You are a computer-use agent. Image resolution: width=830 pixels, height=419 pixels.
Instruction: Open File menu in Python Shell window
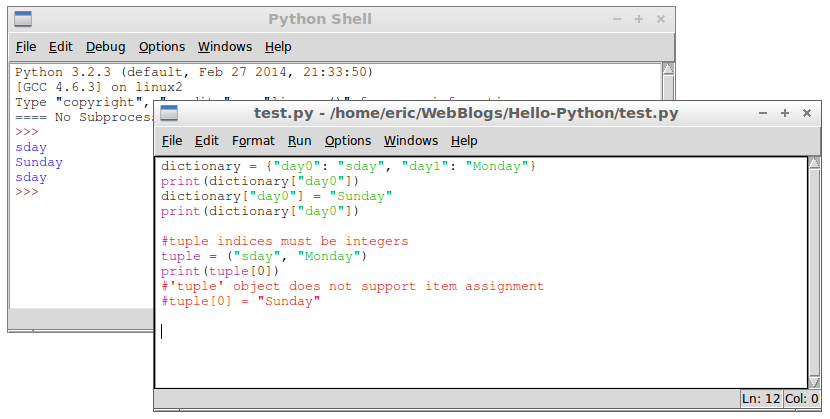26,47
